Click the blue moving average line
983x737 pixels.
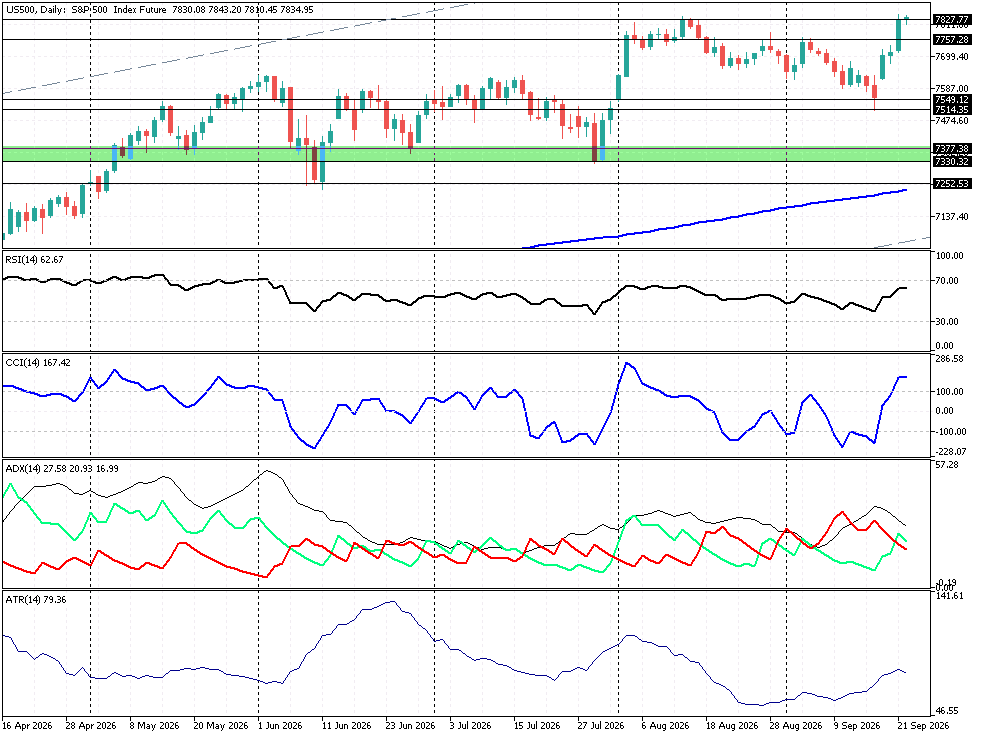point(715,221)
